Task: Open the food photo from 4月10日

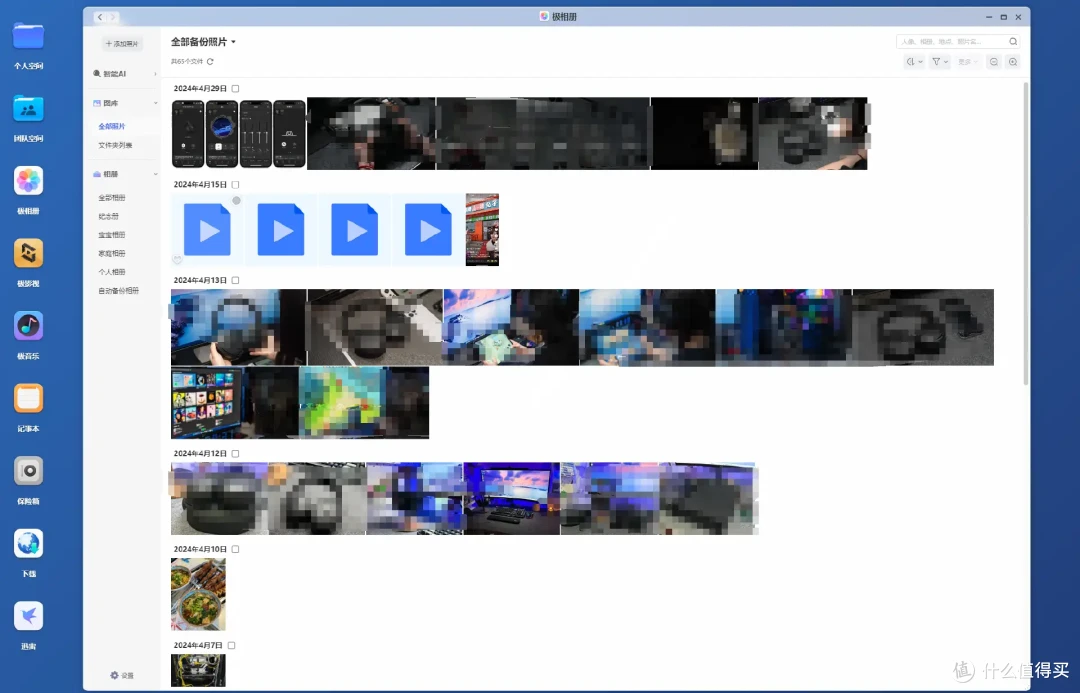Action: pos(198,594)
